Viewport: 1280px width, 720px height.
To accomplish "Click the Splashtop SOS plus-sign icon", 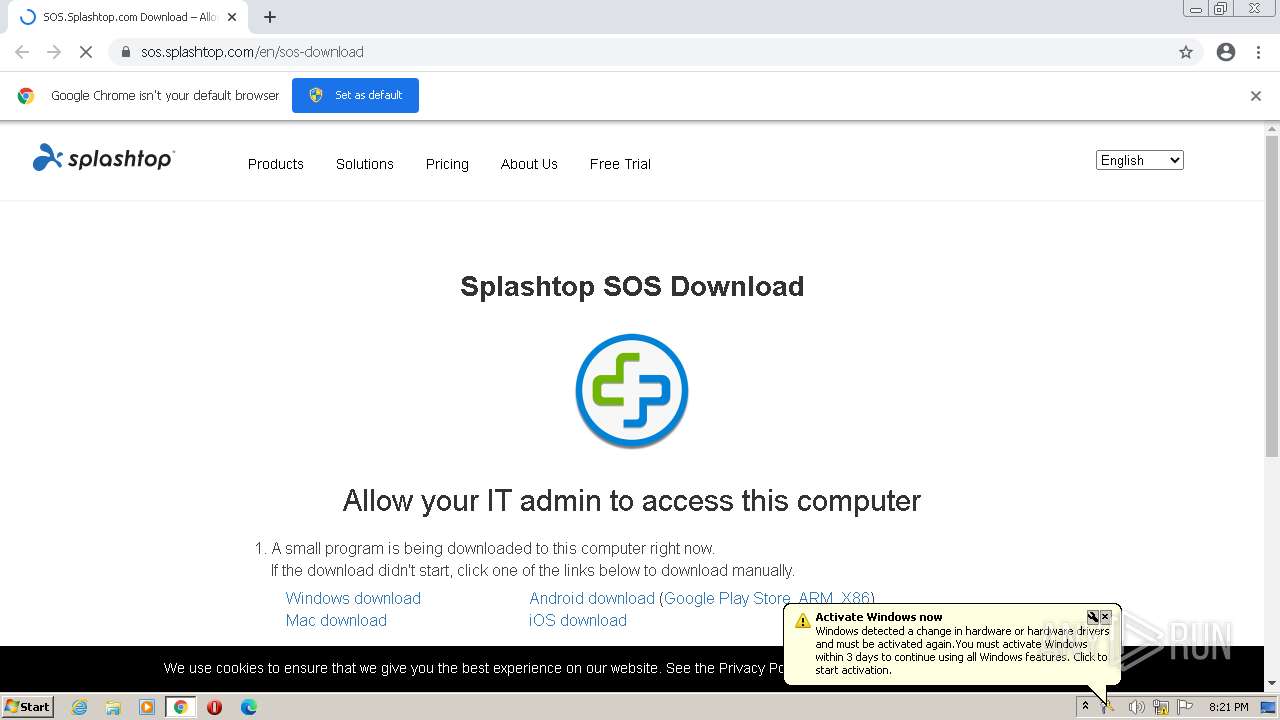I will 632,391.
